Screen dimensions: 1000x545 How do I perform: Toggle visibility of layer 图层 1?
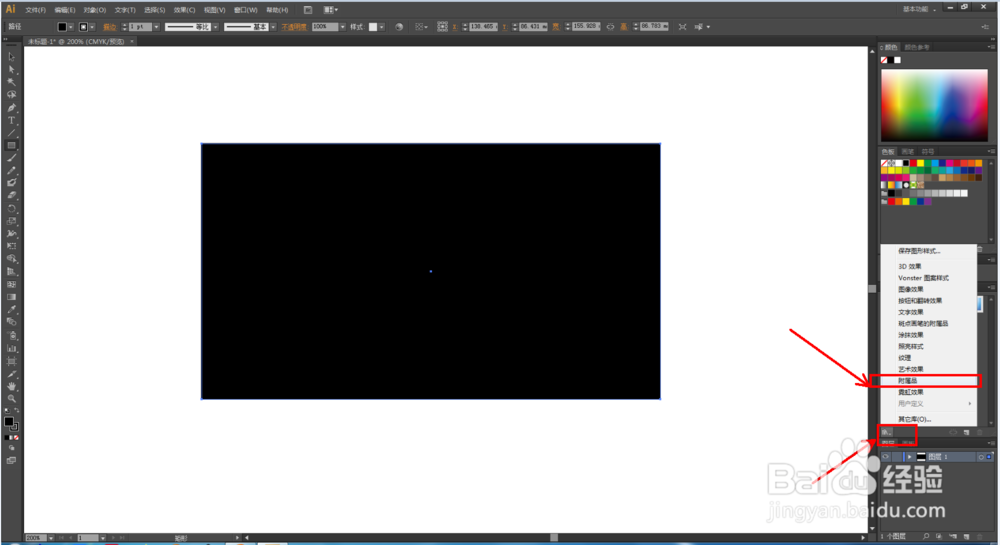pyautogui.click(x=886, y=456)
